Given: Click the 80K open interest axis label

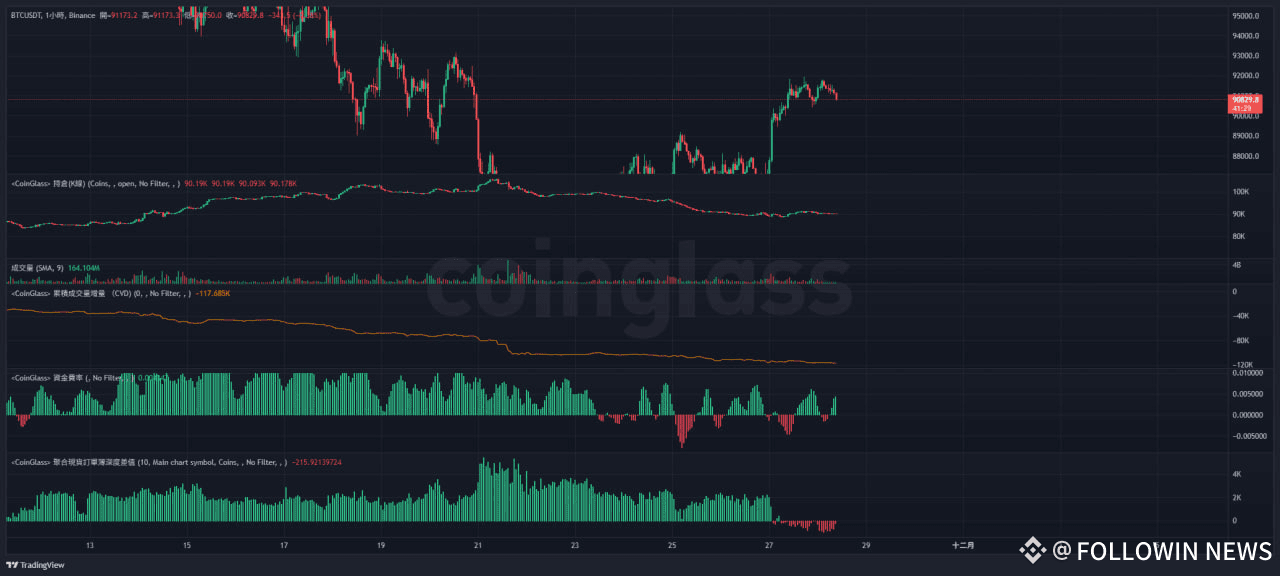Looking at the screenshot, I should click(1239, 237).
